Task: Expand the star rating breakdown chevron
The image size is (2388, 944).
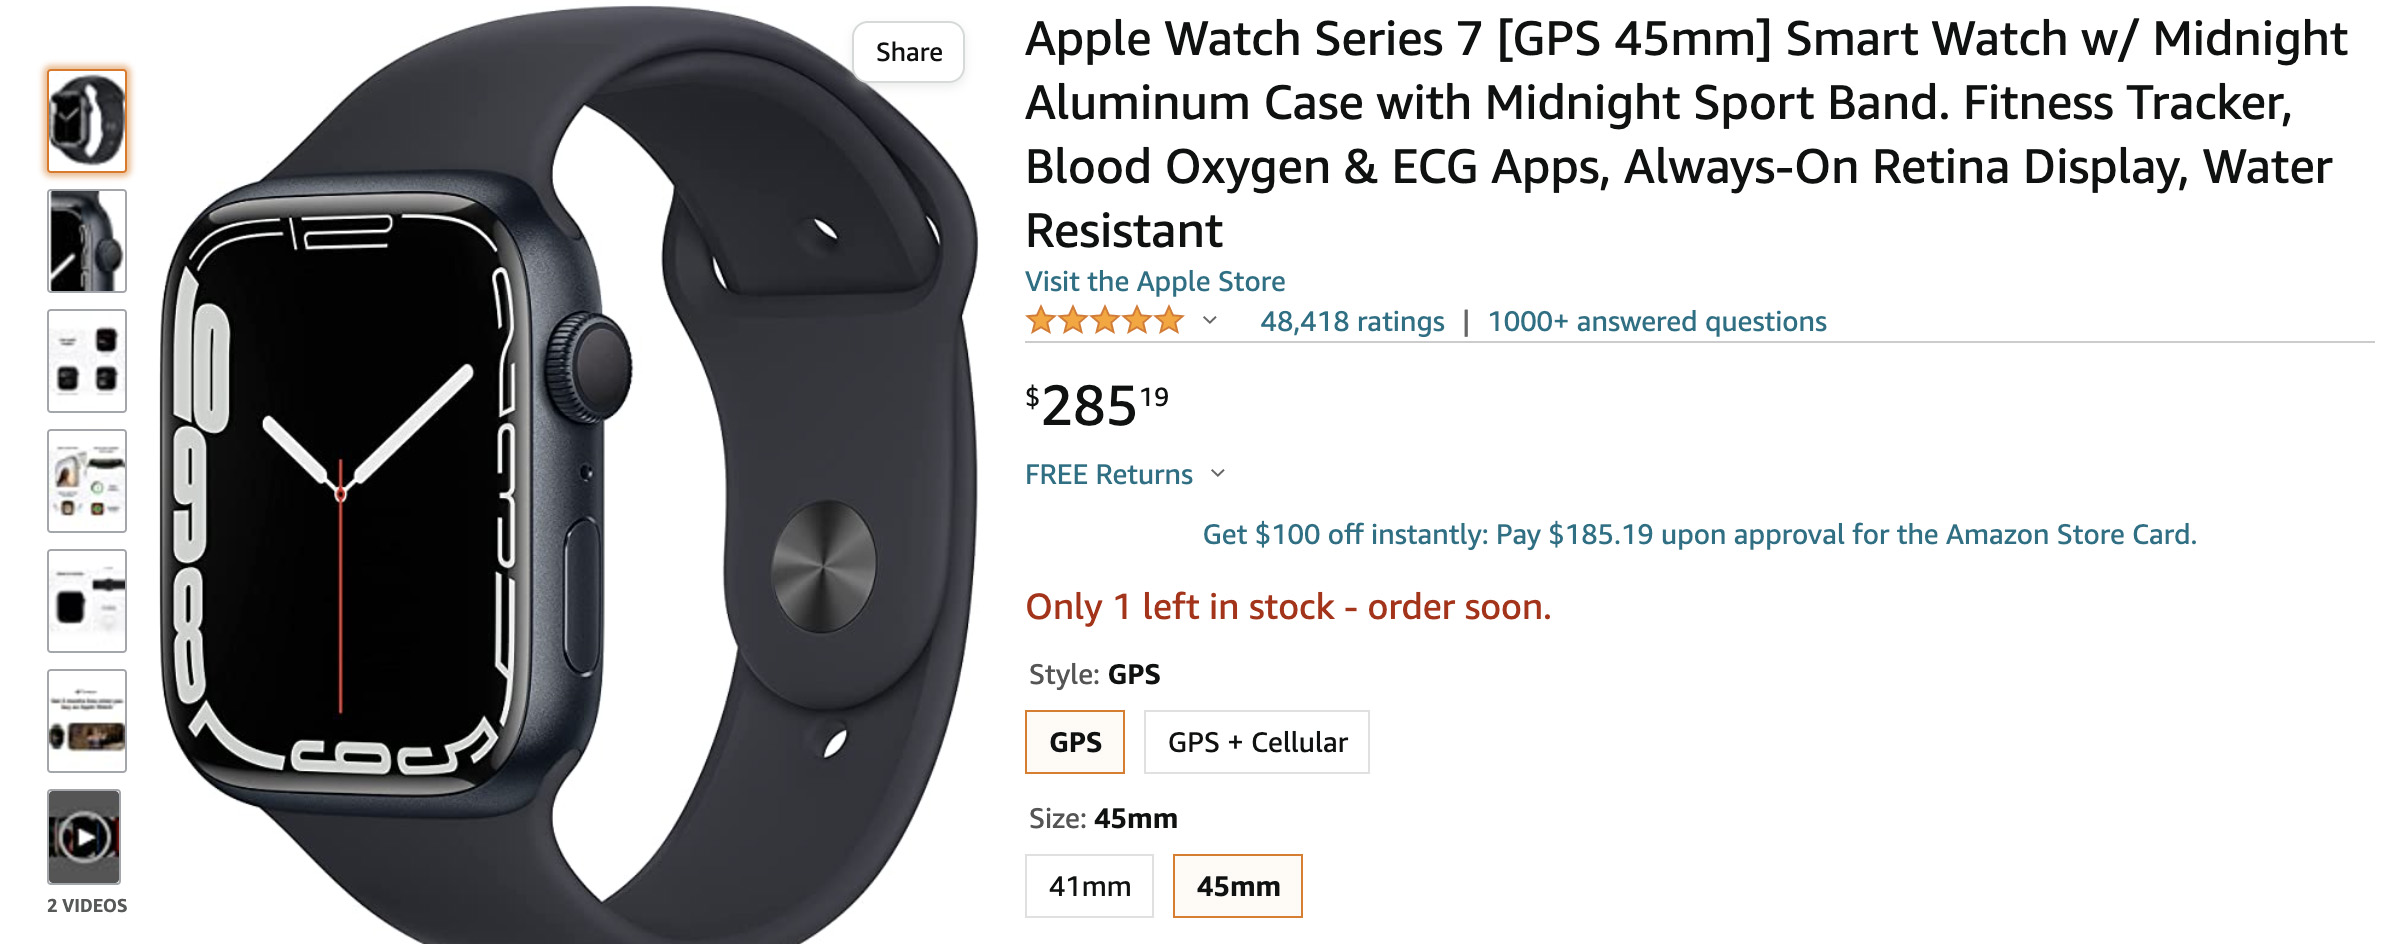Action: 1210,321
